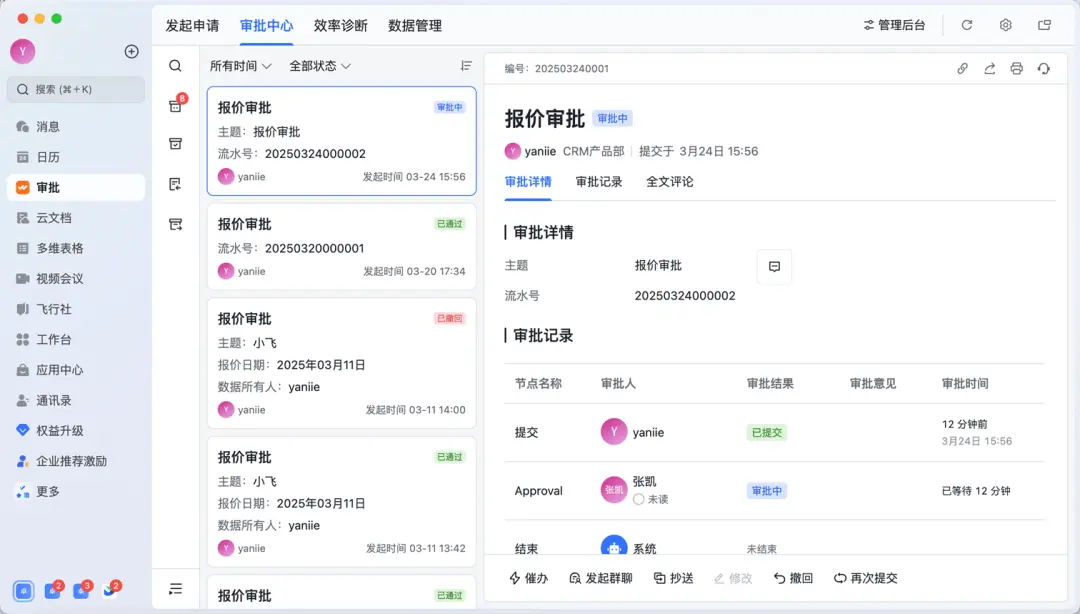Open 通讯录 in the sidebar
This screenshot has height=614, width=1080.
76,400
